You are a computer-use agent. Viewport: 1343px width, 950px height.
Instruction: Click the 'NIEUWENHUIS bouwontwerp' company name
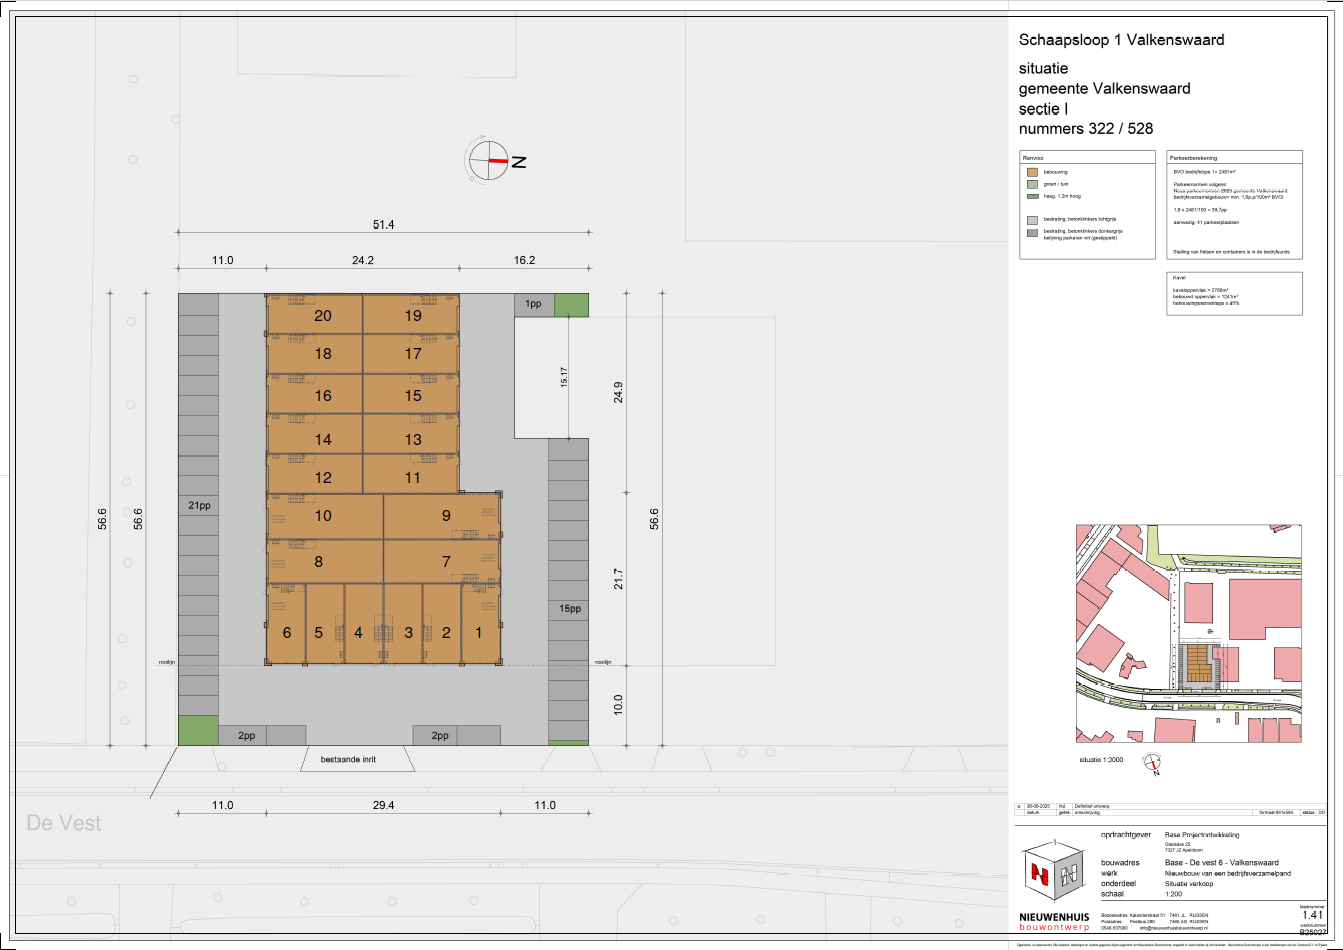[1053, 922]
